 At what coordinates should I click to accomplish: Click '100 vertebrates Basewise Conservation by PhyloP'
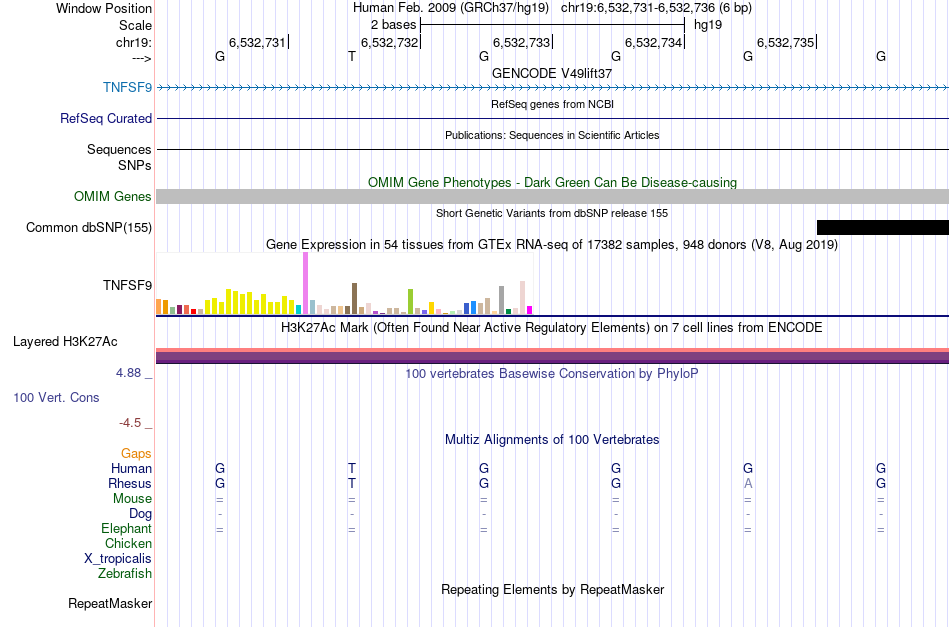point(552,374)
